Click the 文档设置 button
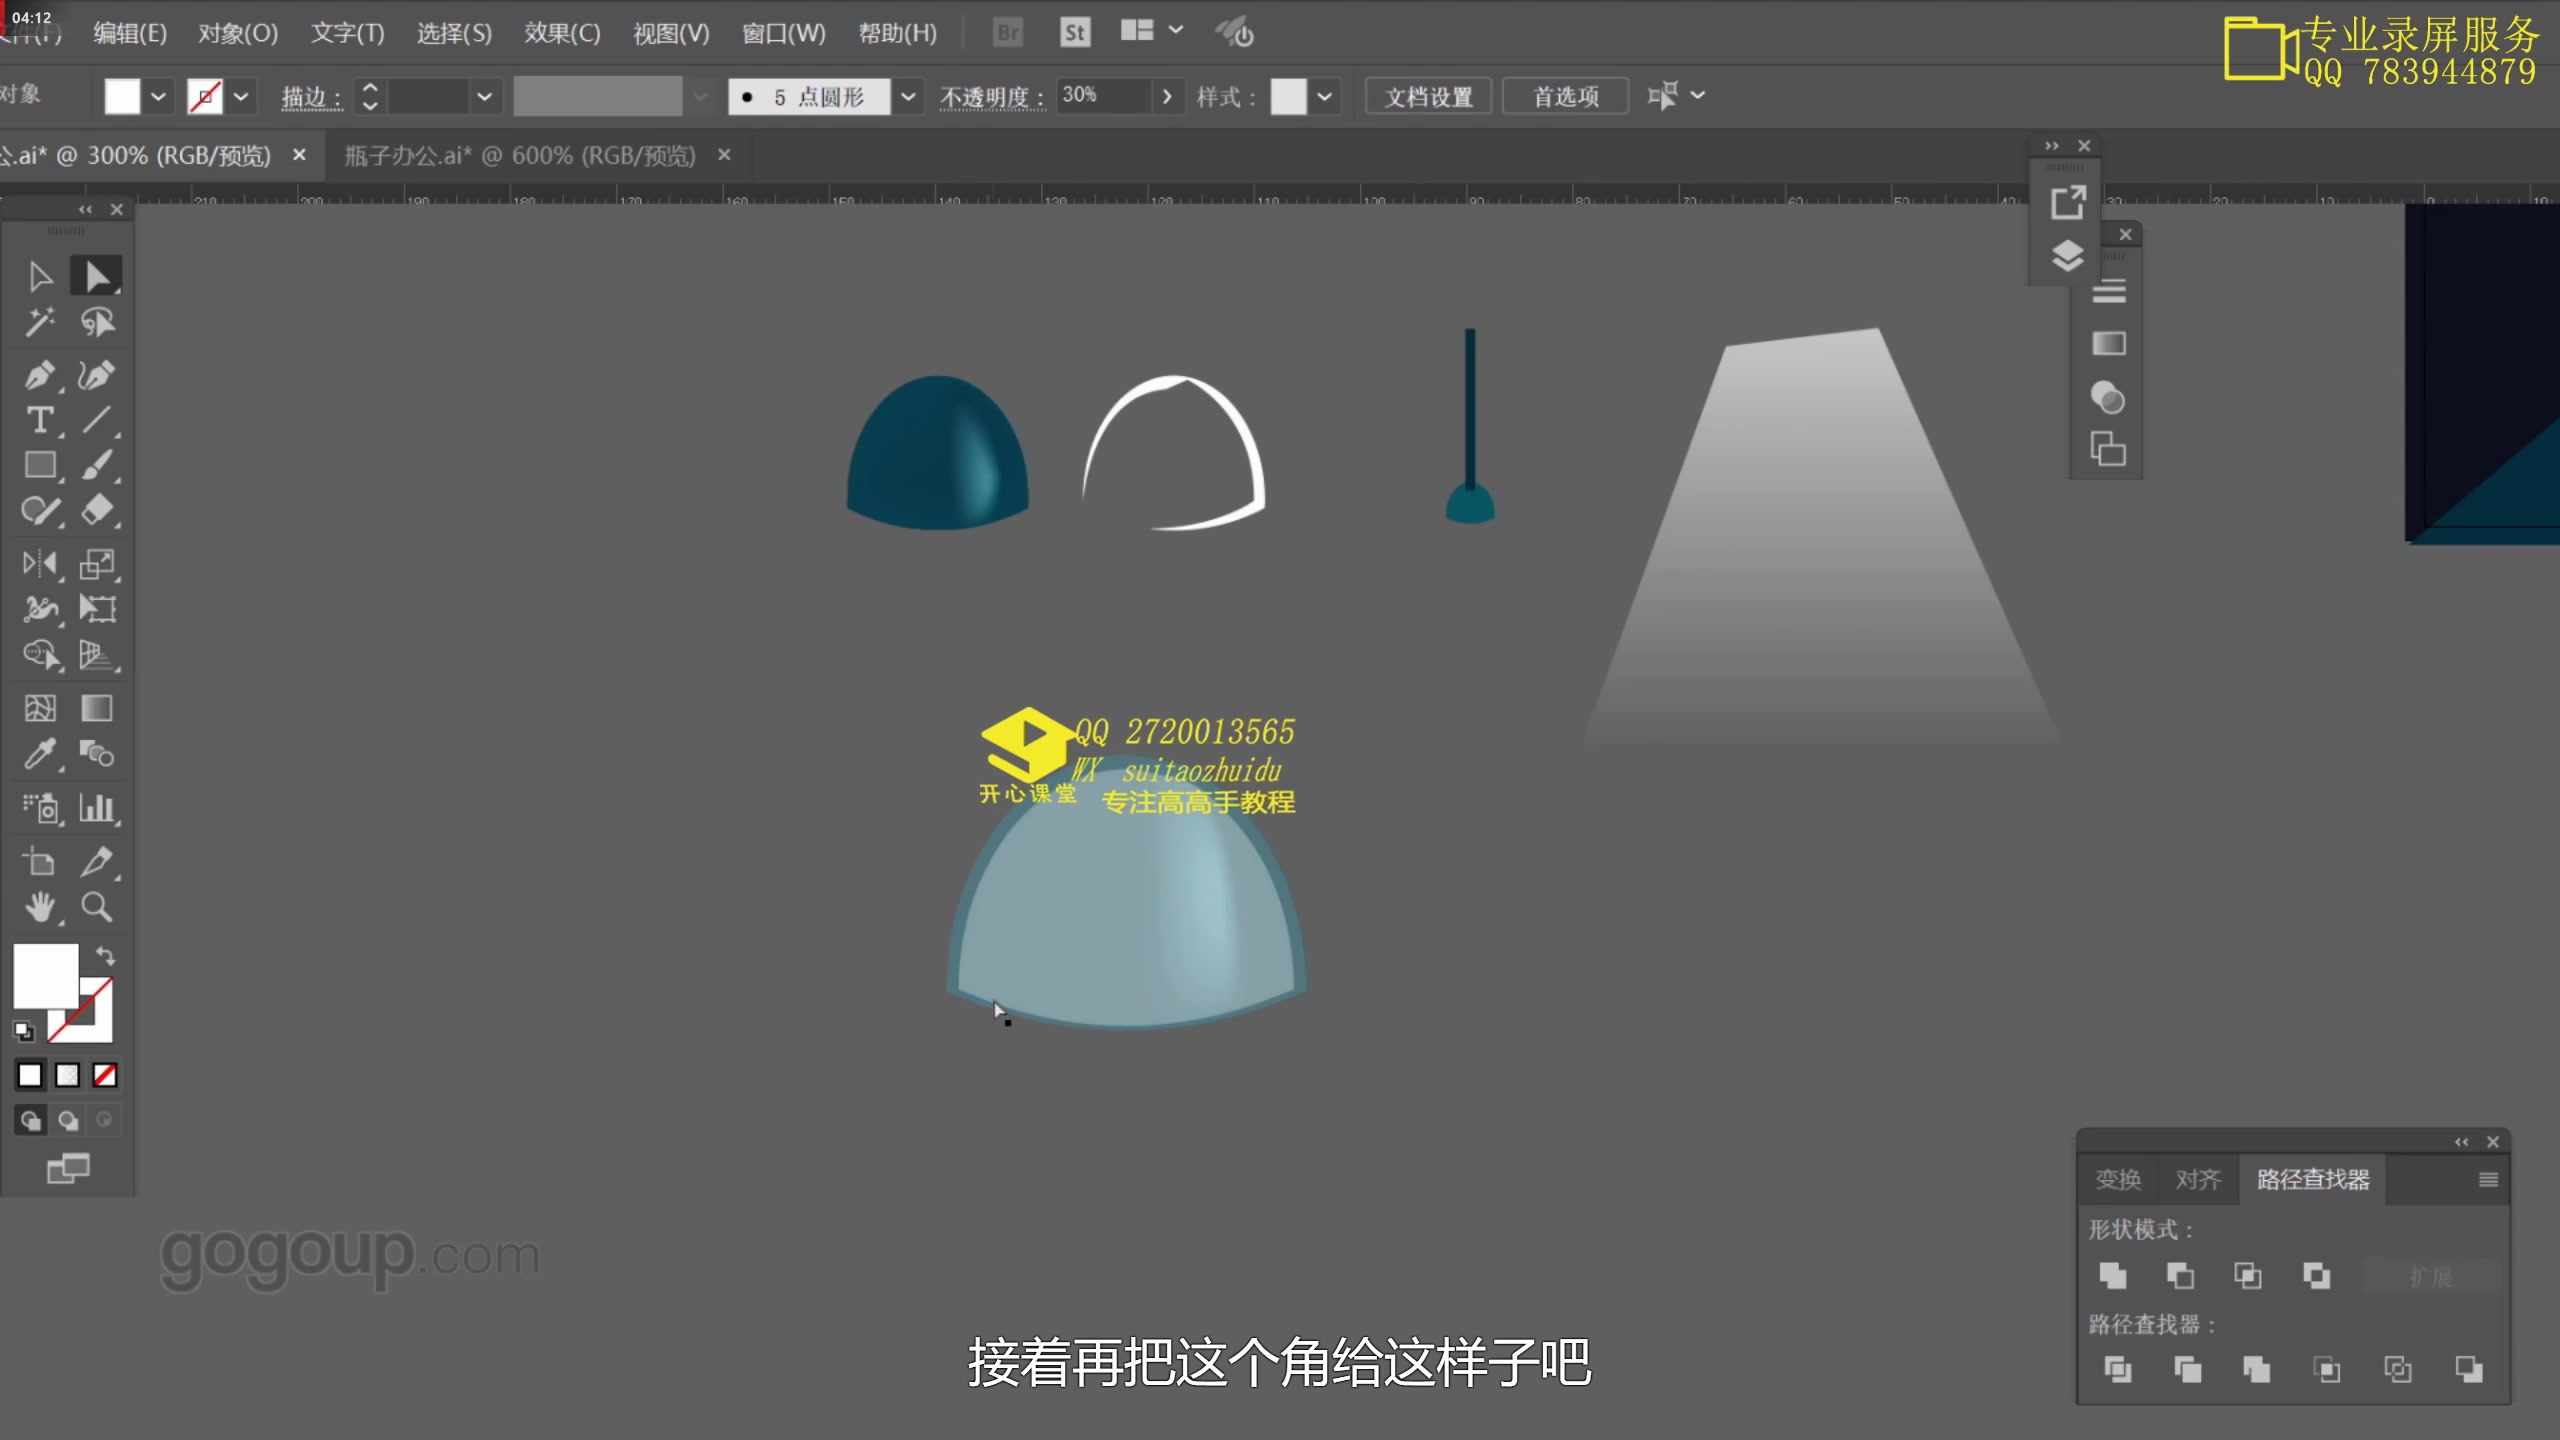The width and height of the screenshot is (2560, 1440). [1428, 96]
